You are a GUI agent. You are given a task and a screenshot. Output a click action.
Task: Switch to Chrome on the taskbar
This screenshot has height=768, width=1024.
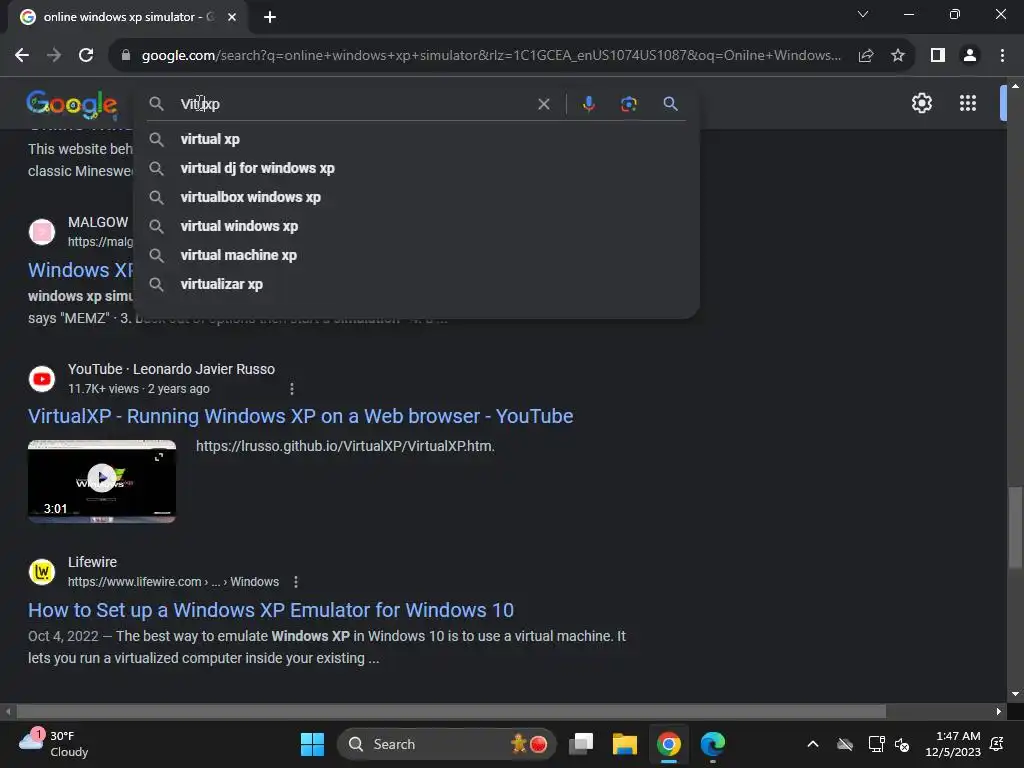pyautogui.click(x=669, y=744)
